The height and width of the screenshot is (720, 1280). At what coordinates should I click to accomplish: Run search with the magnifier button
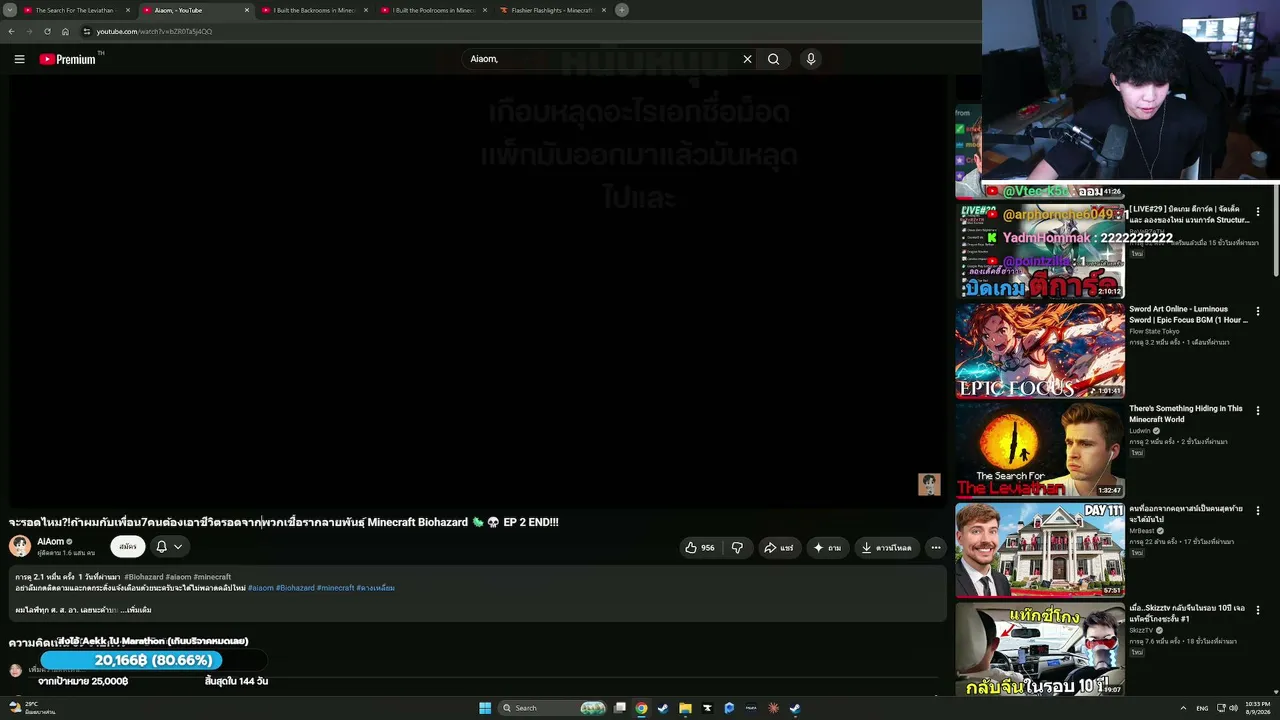pos(773,59)
